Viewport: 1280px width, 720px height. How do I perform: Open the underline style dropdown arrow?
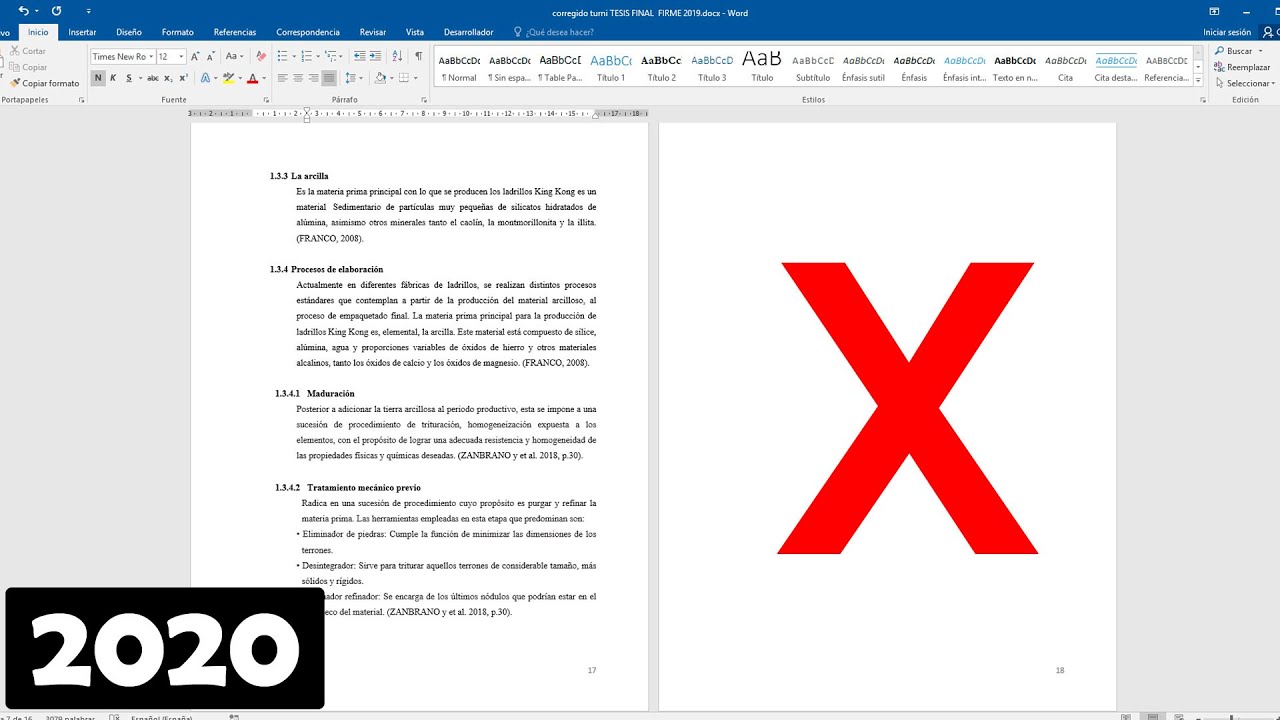[139, 78]
